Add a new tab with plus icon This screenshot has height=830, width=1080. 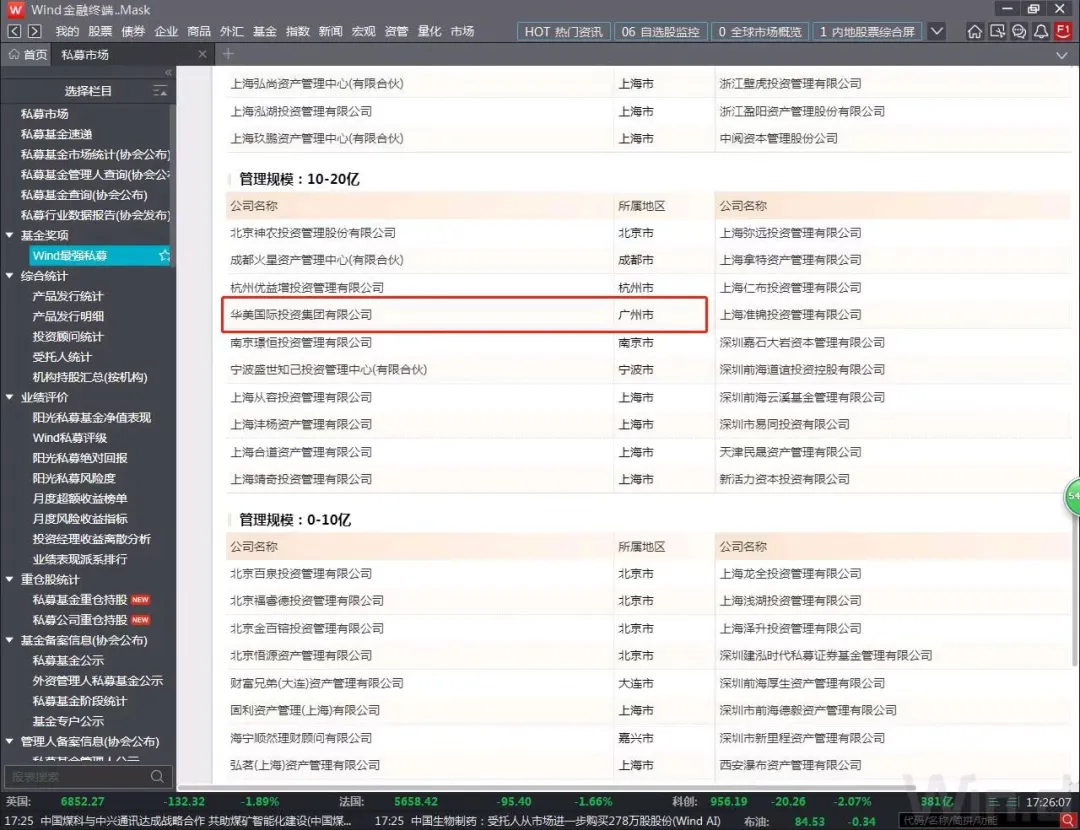pos(228,54)
